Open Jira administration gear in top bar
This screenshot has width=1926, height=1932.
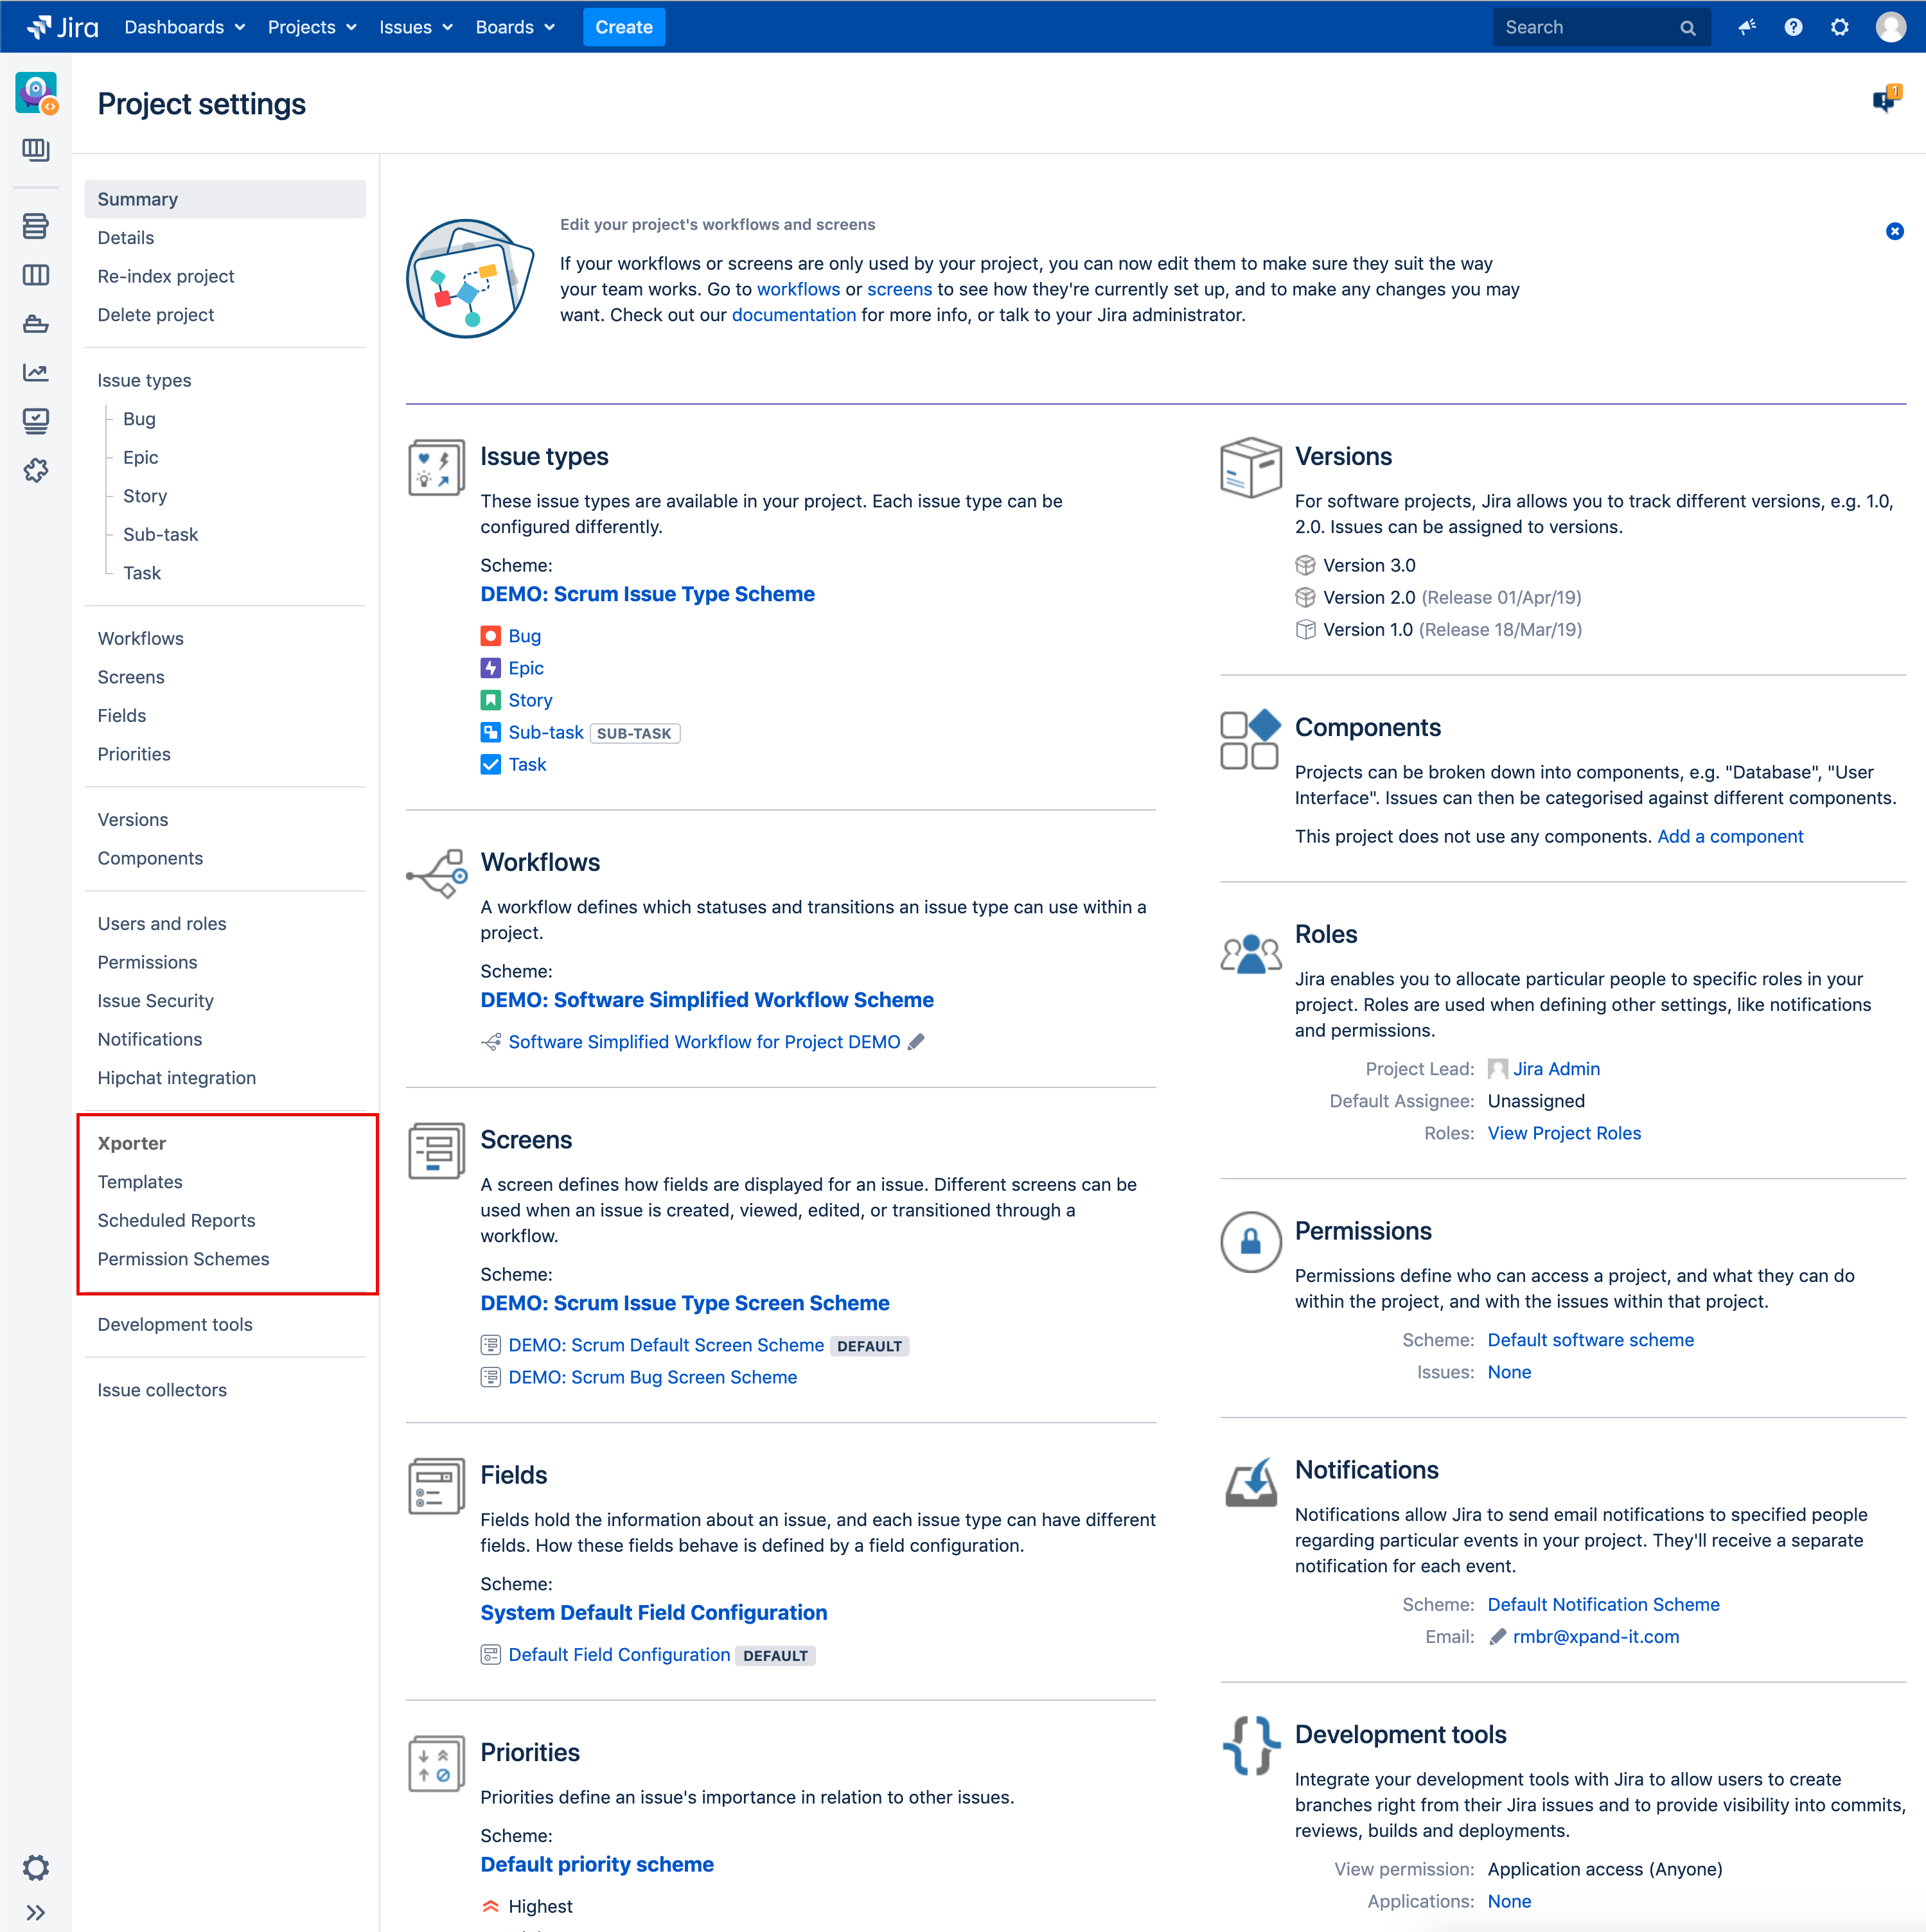[1840, 27]
